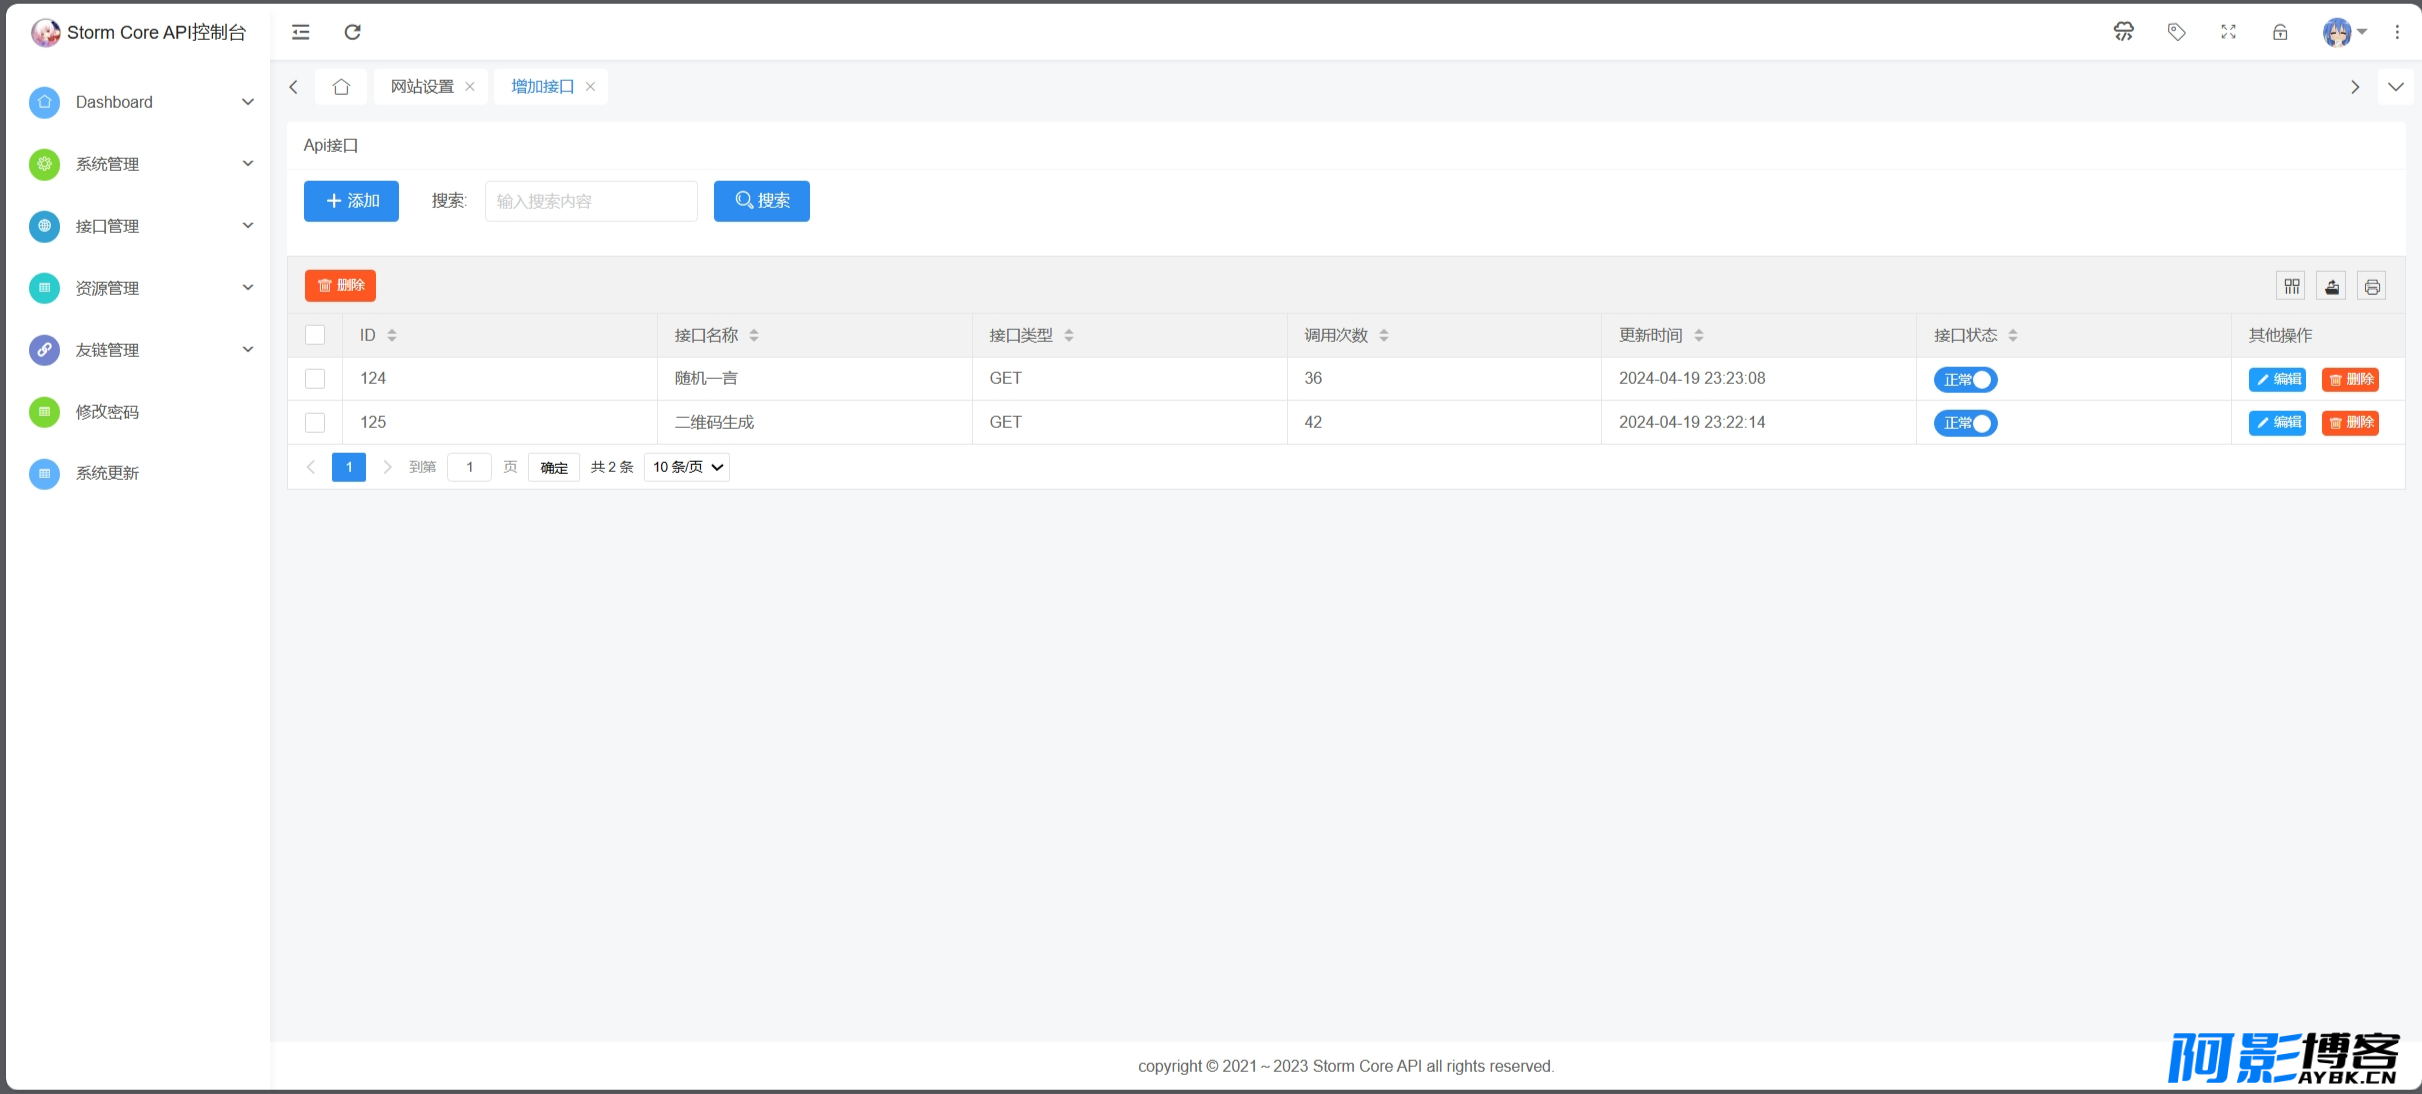Click the blue 添加 button
This screenshot has width=2422, height=1094.
351,201
